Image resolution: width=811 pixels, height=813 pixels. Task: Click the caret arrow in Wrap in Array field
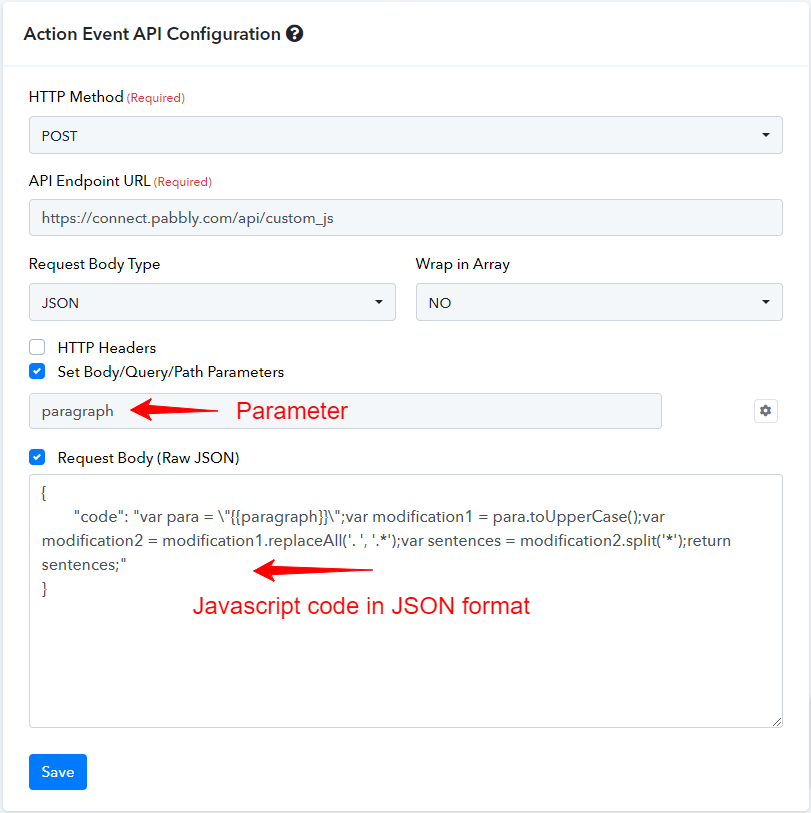click(x=765, y=302)
